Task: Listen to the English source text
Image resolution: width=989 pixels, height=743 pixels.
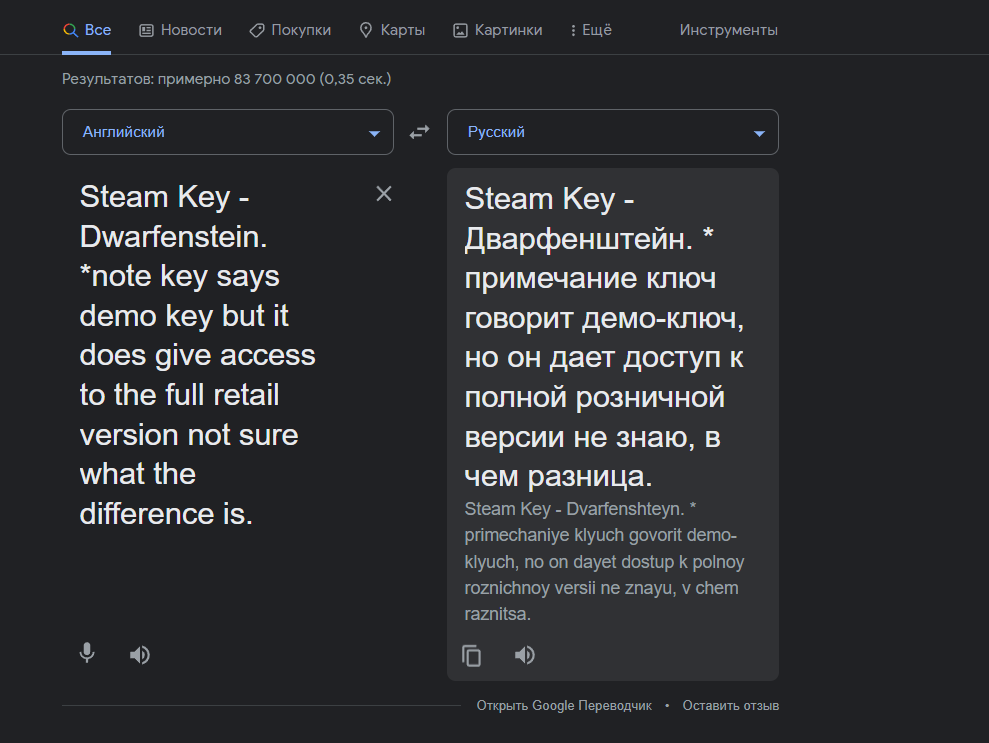Action: 139,655
